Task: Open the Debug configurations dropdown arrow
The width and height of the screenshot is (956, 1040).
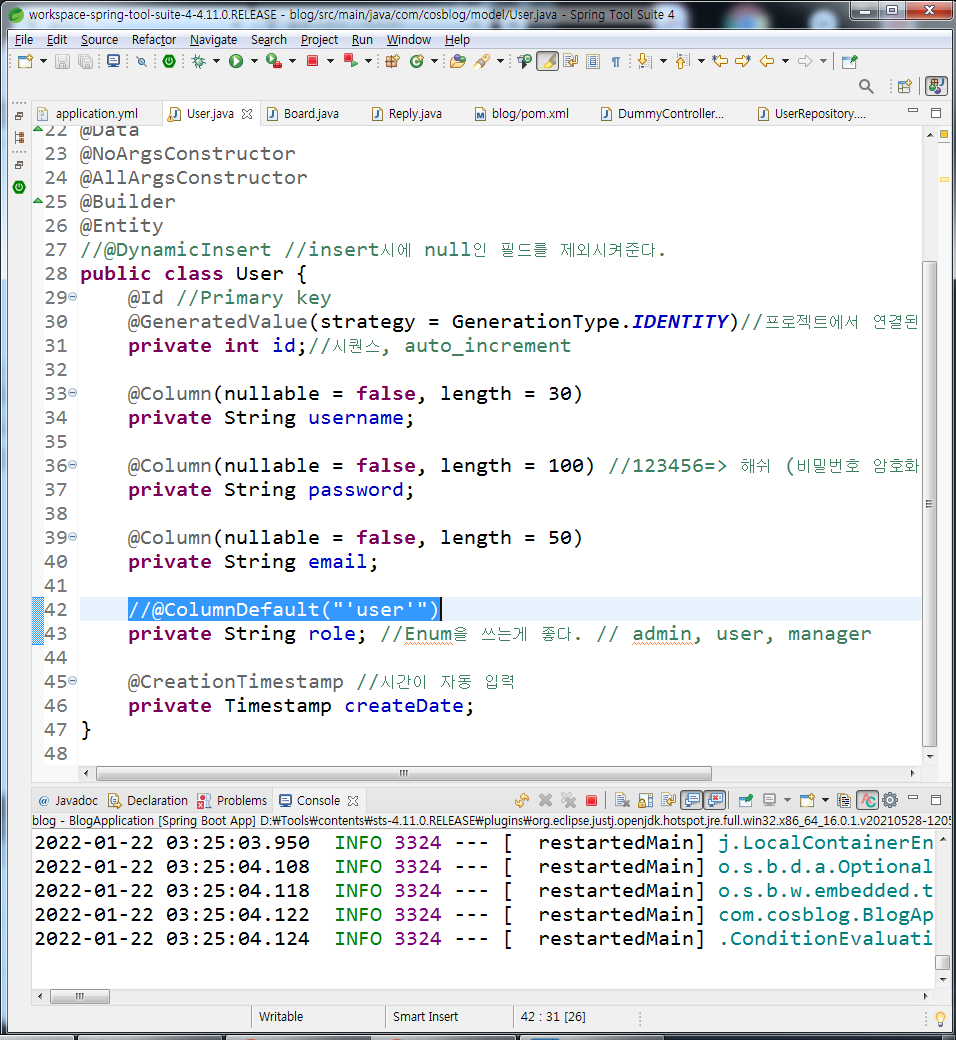Action: [216, 62]
